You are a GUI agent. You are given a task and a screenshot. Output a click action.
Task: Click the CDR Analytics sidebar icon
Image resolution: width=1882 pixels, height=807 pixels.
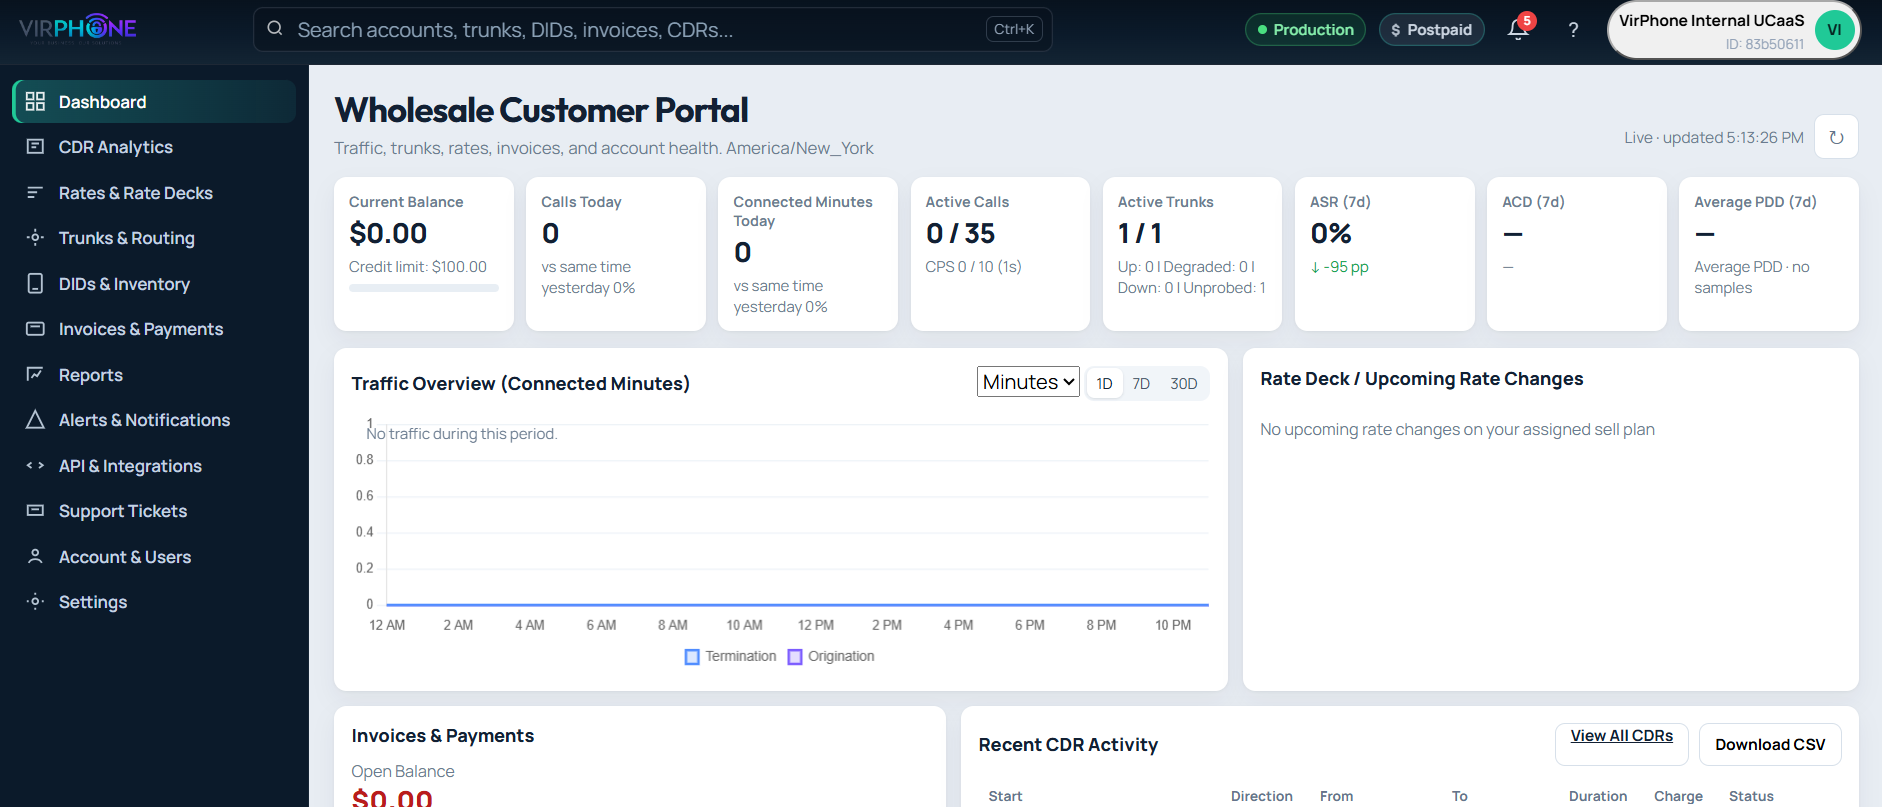point(35,147)
